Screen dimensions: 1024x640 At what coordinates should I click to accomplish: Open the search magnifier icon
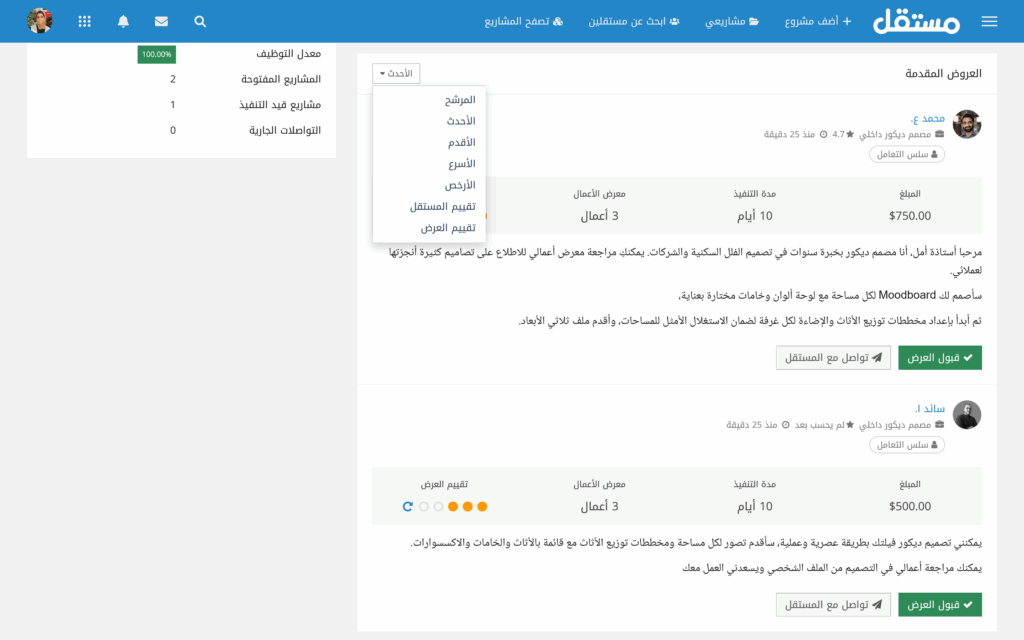pyautogui.click(x=199, y=20)
